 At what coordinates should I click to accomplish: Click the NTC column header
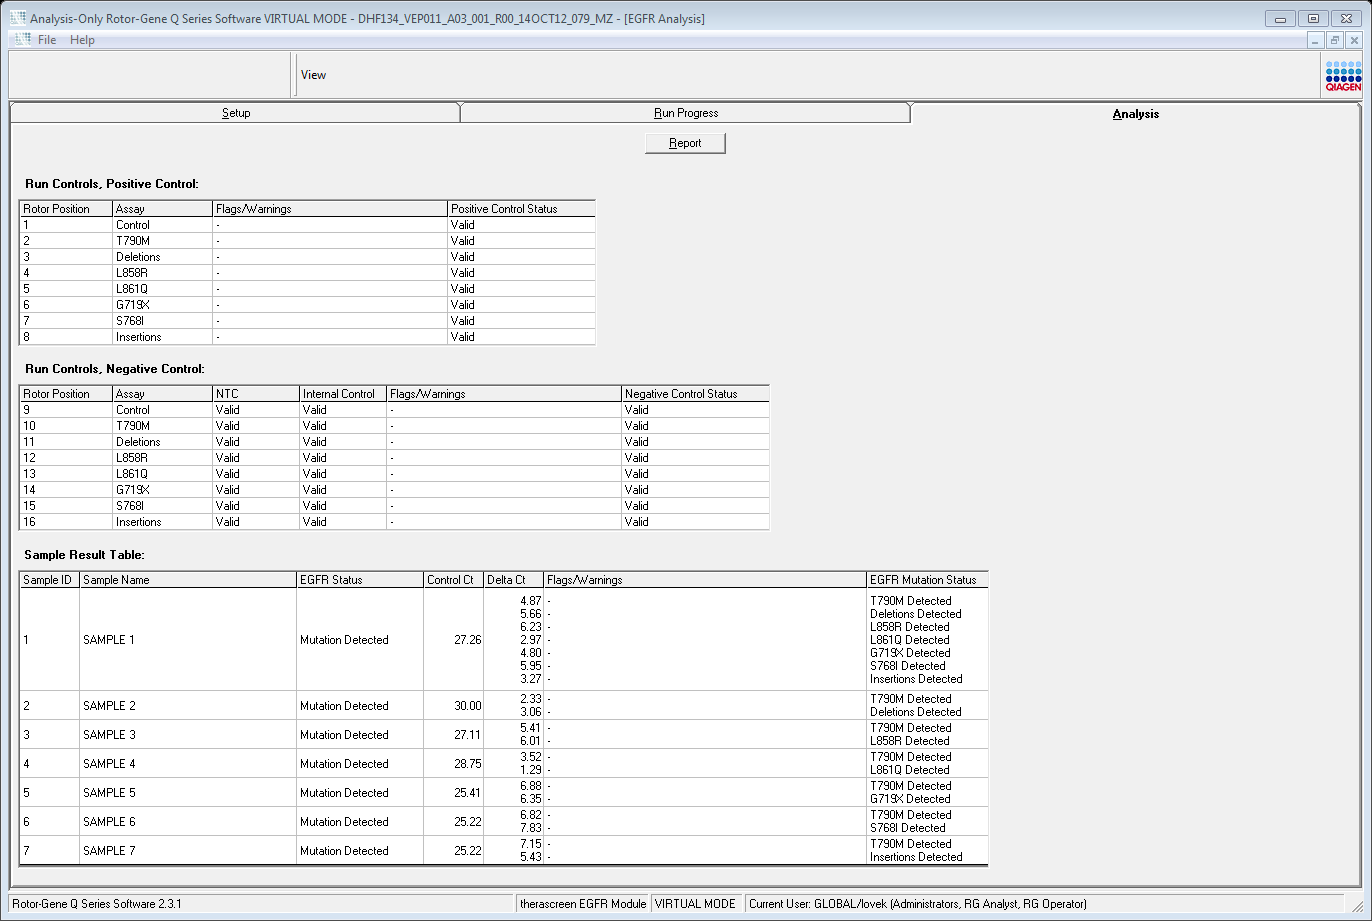click(x=256, y=394)
